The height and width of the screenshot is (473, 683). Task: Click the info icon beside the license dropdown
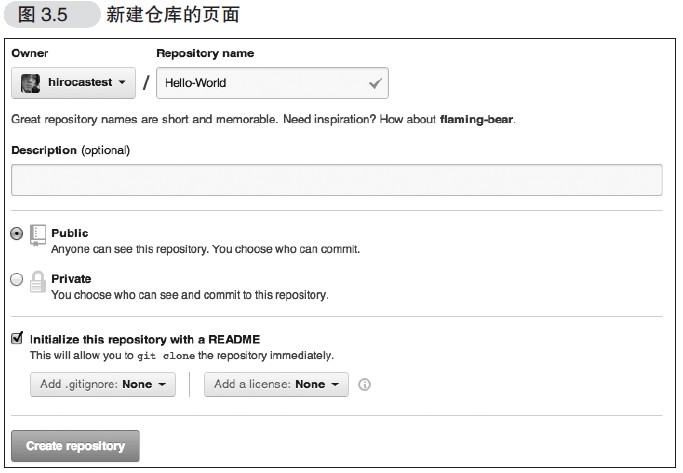click(x=364, y=385)
